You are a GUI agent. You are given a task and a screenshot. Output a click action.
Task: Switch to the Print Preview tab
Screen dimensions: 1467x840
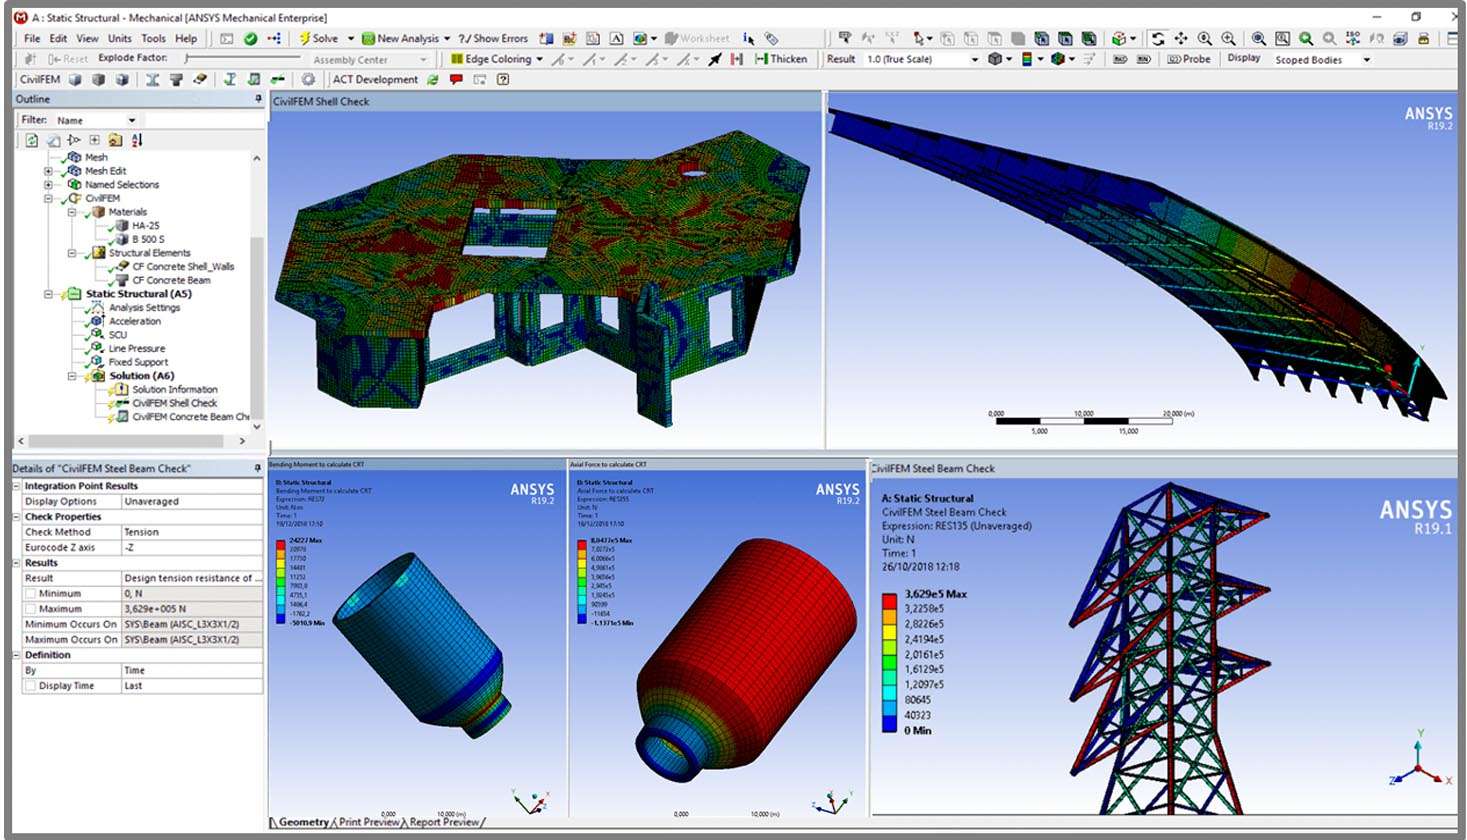tap(368, 822)
